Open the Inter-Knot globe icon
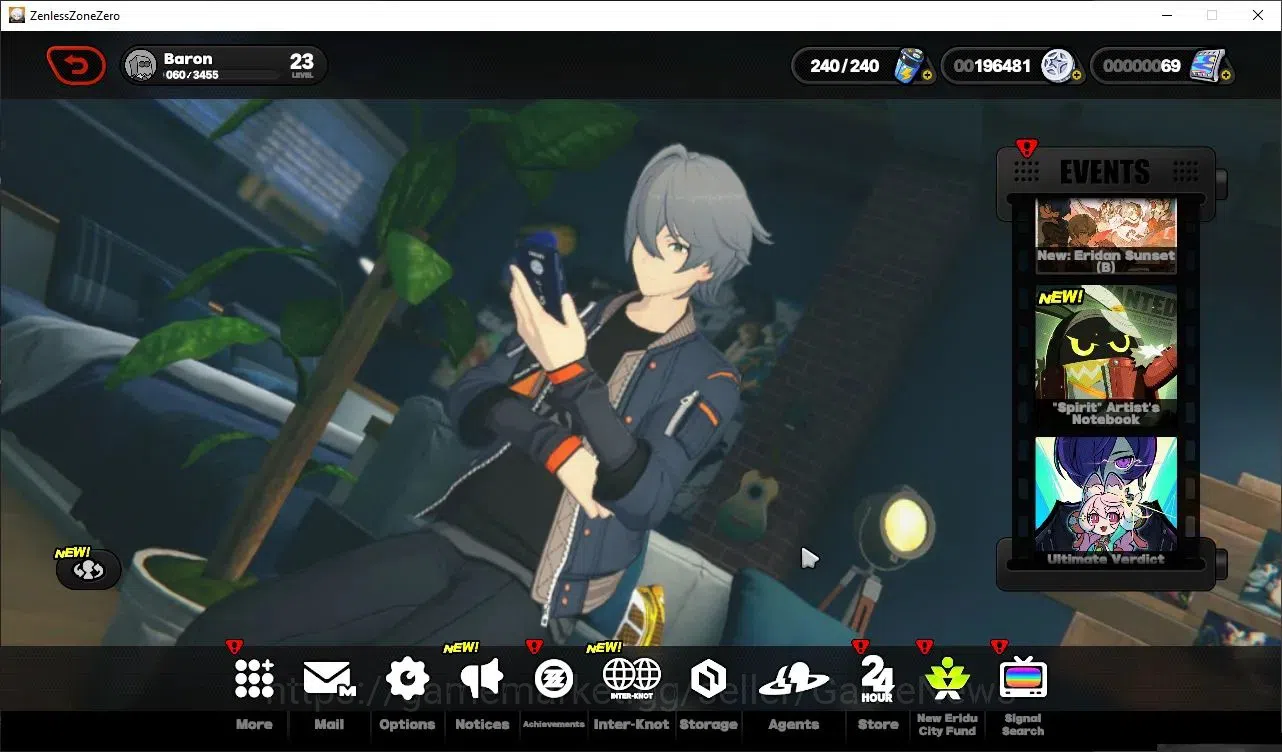The image size is (1282, 752). coord(631,679)
